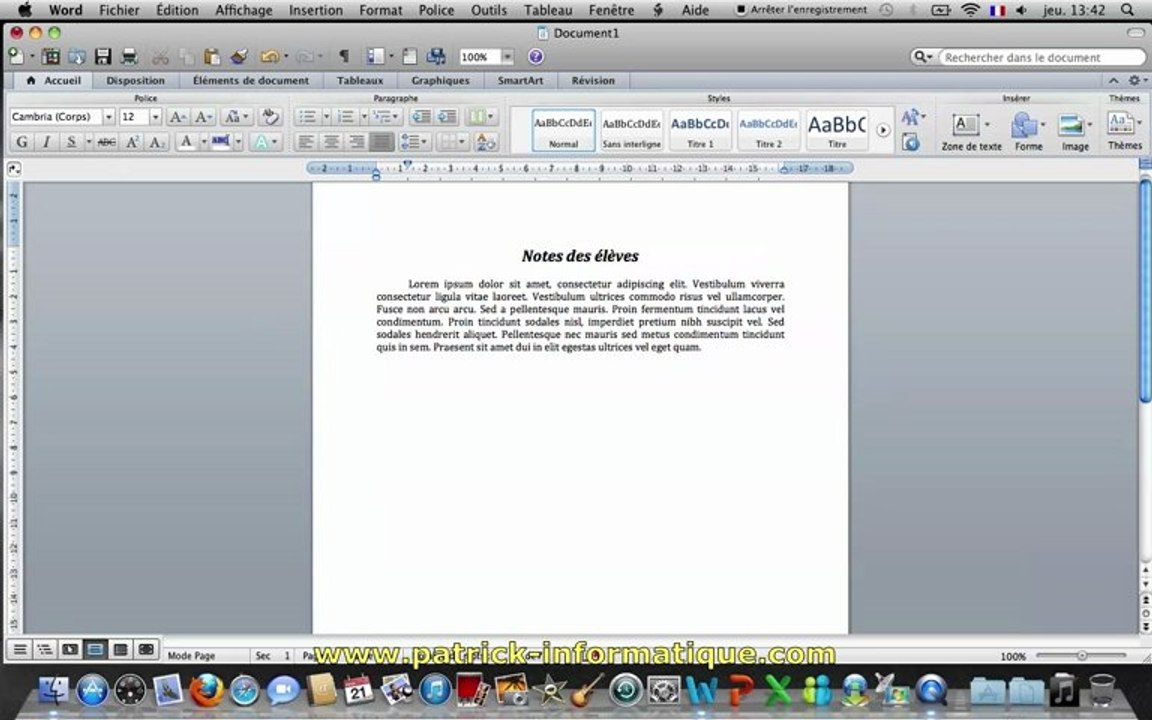Toggle strikethrough ABC formatting
1152x720 pixels.
click(107, 142)
